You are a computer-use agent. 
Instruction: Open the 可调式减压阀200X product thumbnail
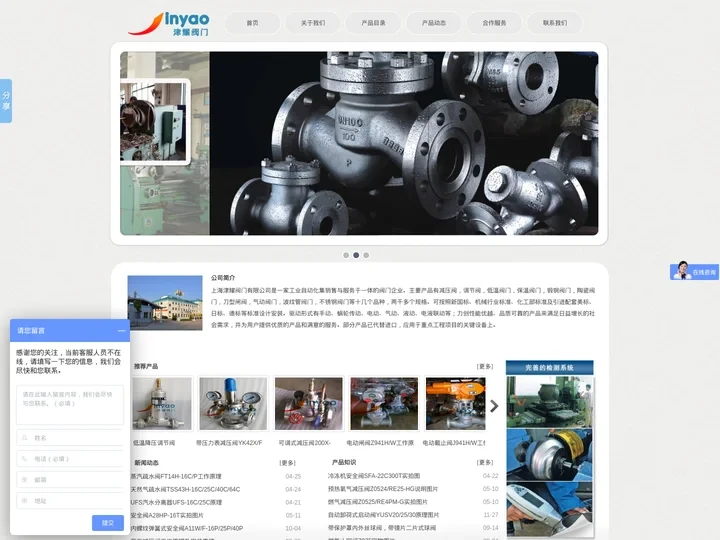click(309, 404)
